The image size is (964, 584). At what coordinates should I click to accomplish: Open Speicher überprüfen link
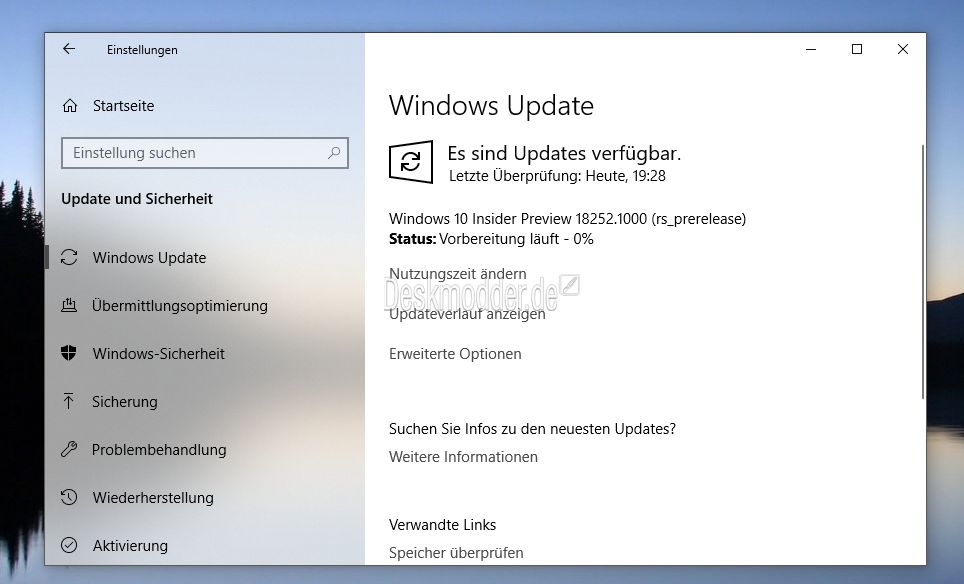pos(456,553)
